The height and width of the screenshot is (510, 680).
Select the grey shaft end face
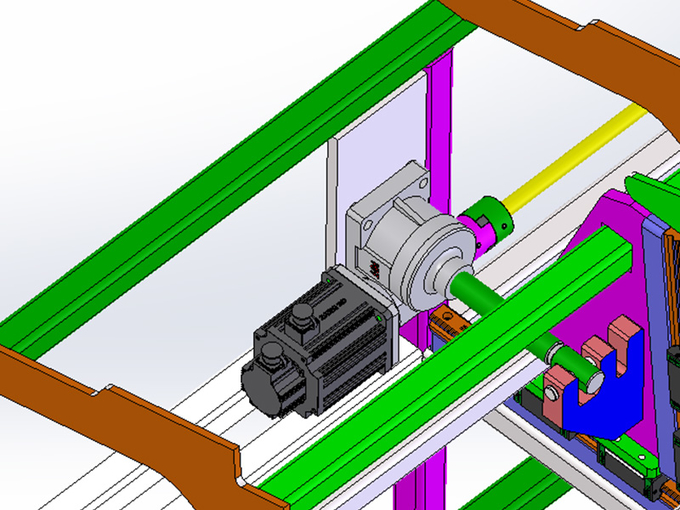pyautogui.click(x=597, y=382)
